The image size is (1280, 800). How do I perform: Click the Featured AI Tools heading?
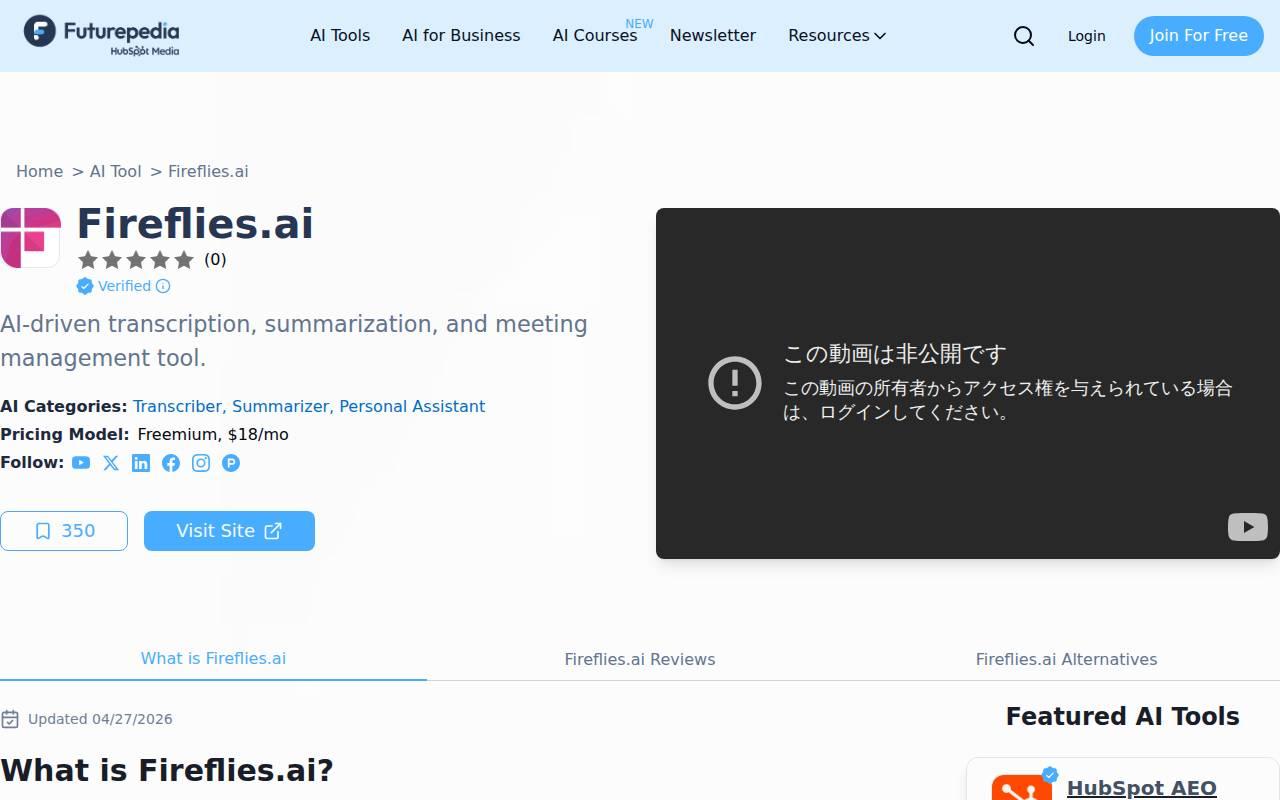(1122, 716)
